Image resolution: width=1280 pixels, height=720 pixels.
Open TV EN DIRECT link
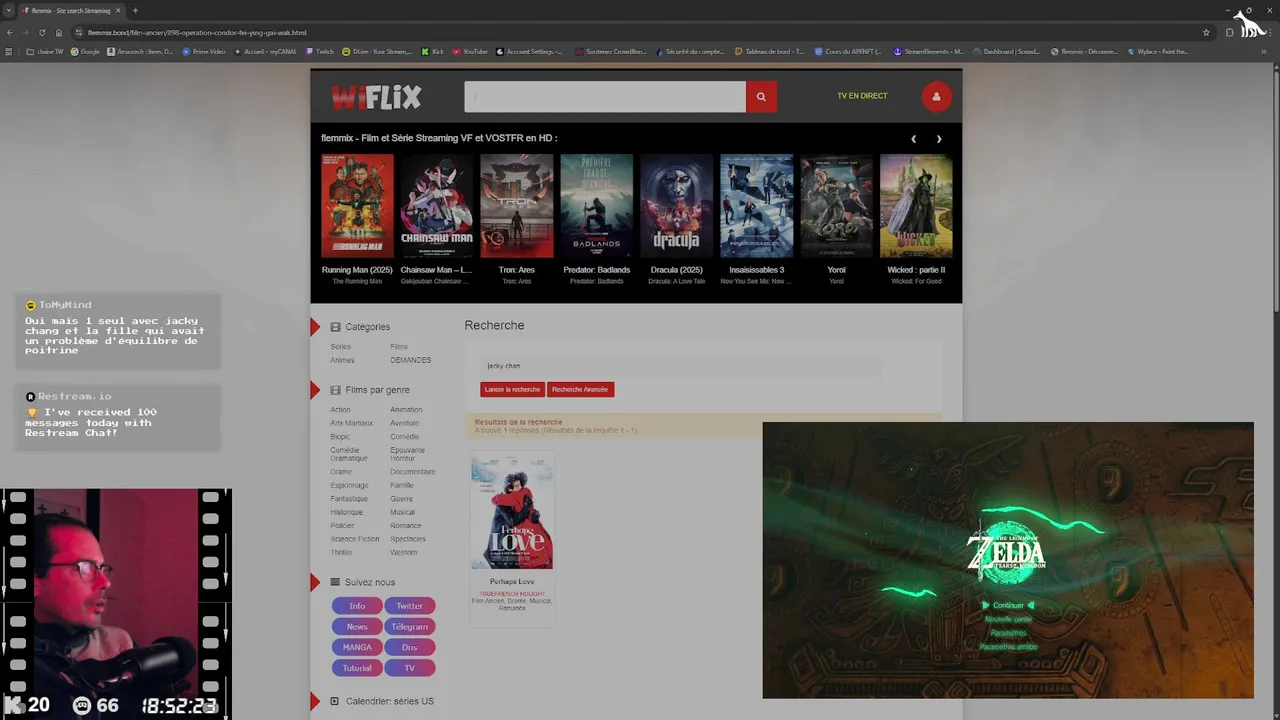coord(862,96)
